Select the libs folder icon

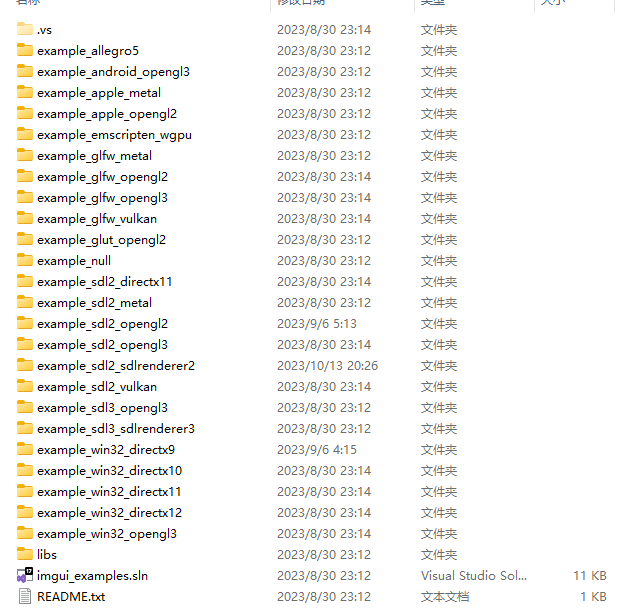[x=25, y=554]
